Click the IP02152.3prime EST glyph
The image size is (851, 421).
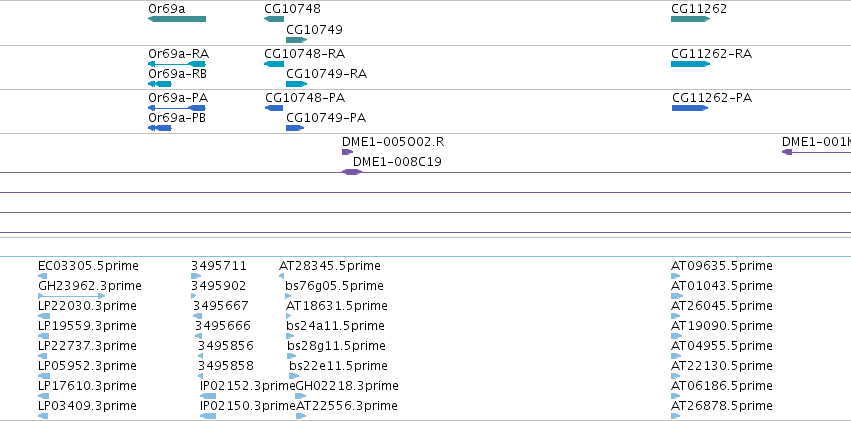208,396
